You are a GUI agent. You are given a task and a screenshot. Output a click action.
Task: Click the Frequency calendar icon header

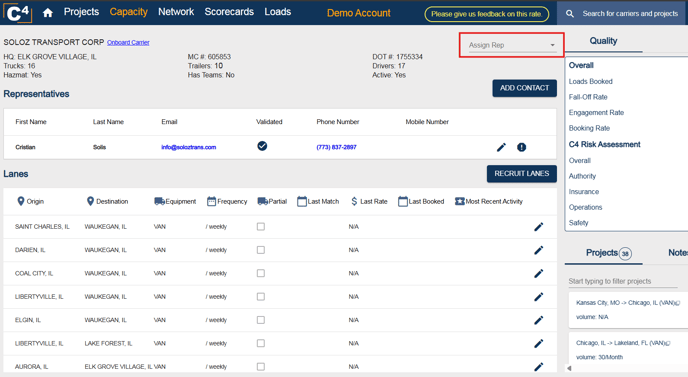211,201
